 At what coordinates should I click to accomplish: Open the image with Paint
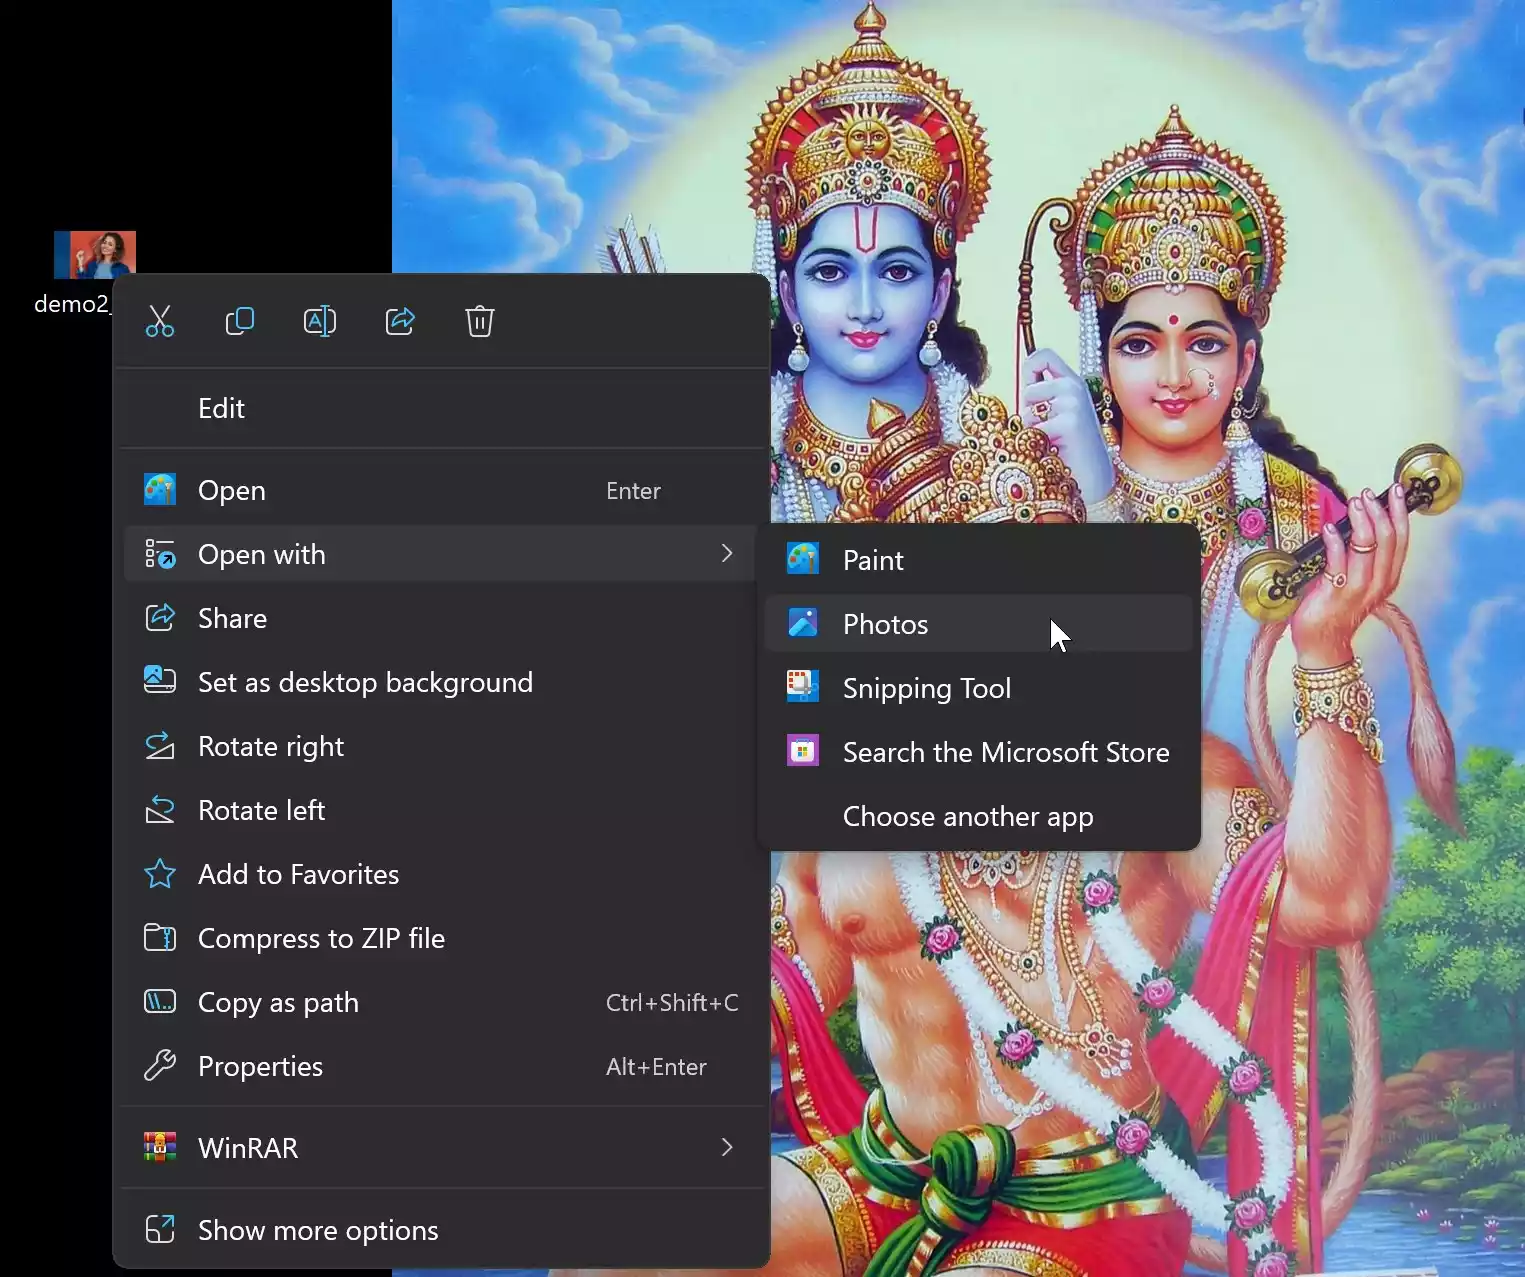(x=979, y=560)
